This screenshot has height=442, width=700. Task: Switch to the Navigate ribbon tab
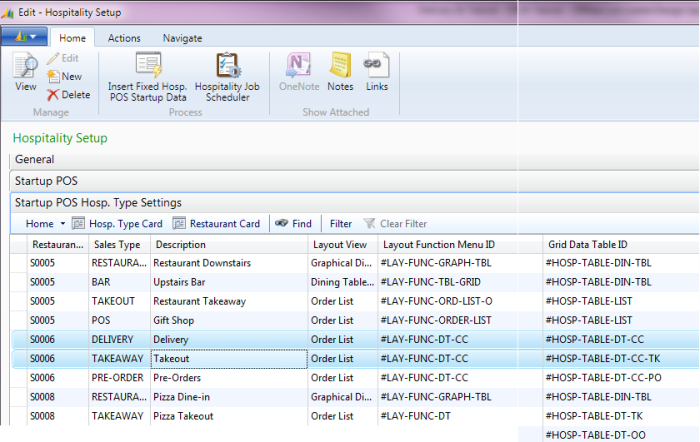click(x=182, y=38)
